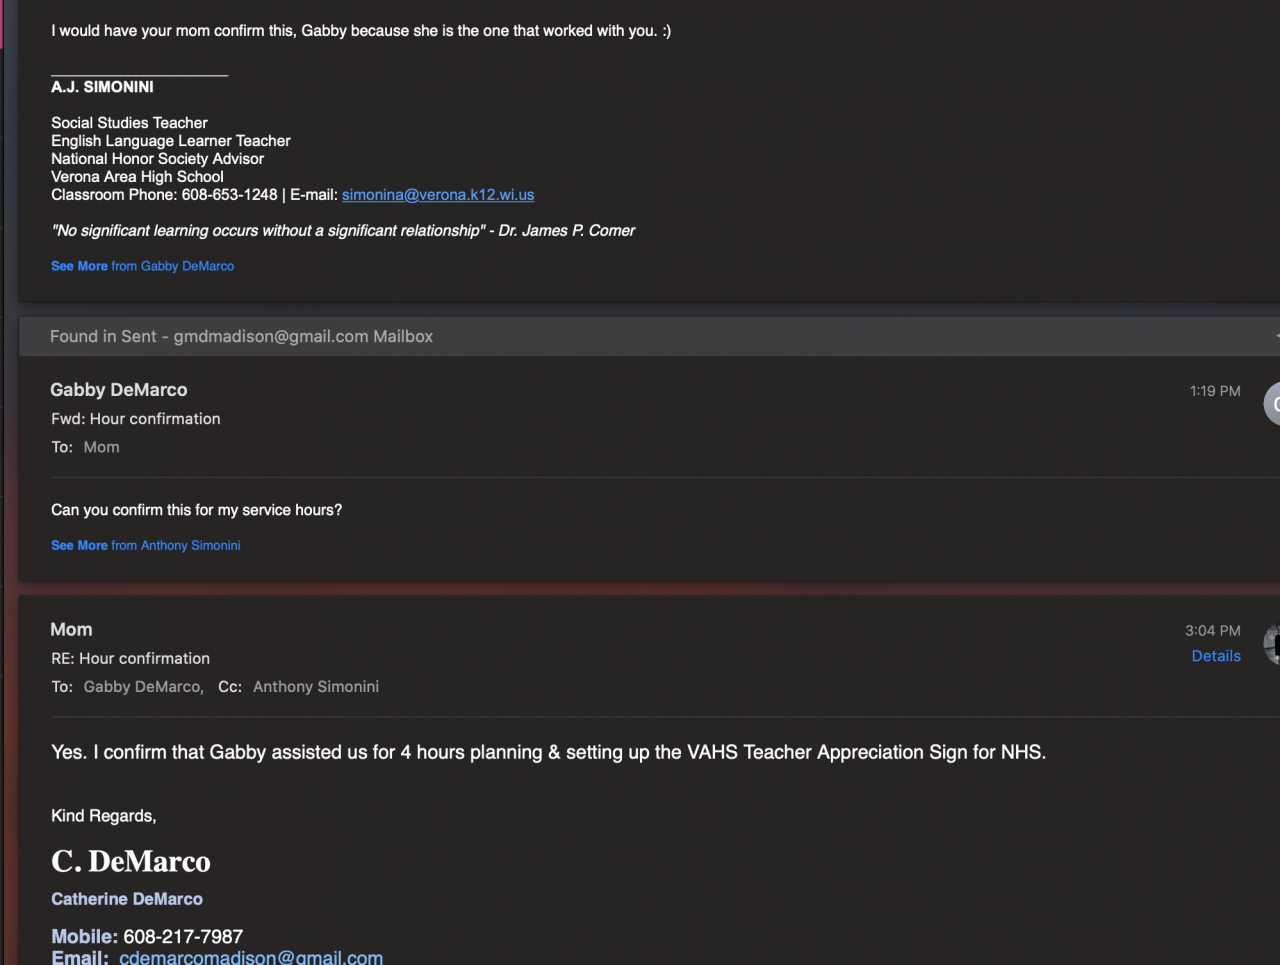Open the Details link on Mom's email
Image resolution: width=1280 pixels, height=965 pixels.
1215,656
